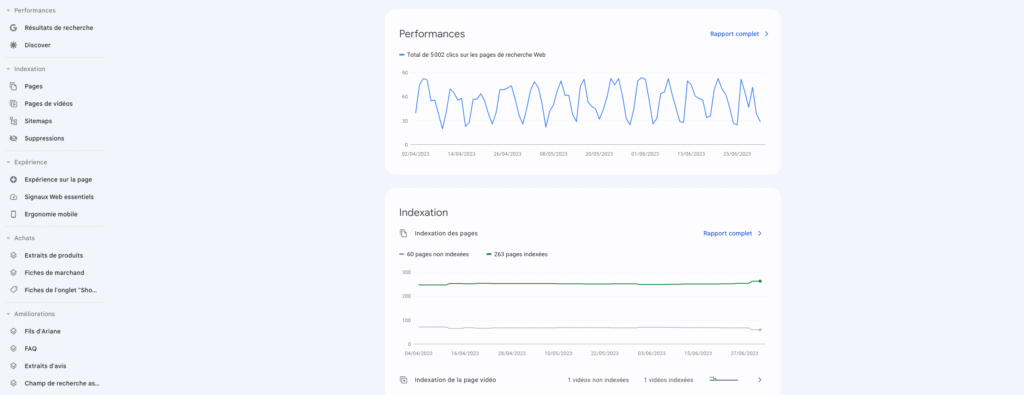This screenshot has height=395, width=1024.
Task: Open Signaux Web essentiels
Action: [x=59, y=197]
